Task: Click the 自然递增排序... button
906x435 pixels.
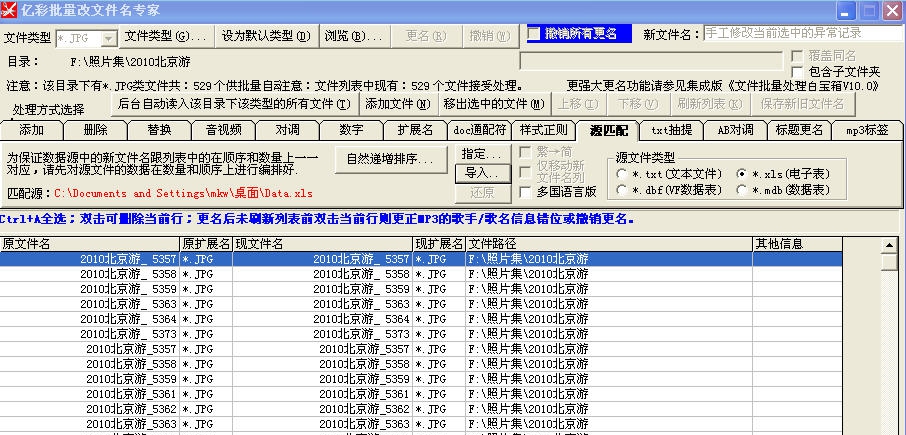Action: tap(390, 159)
